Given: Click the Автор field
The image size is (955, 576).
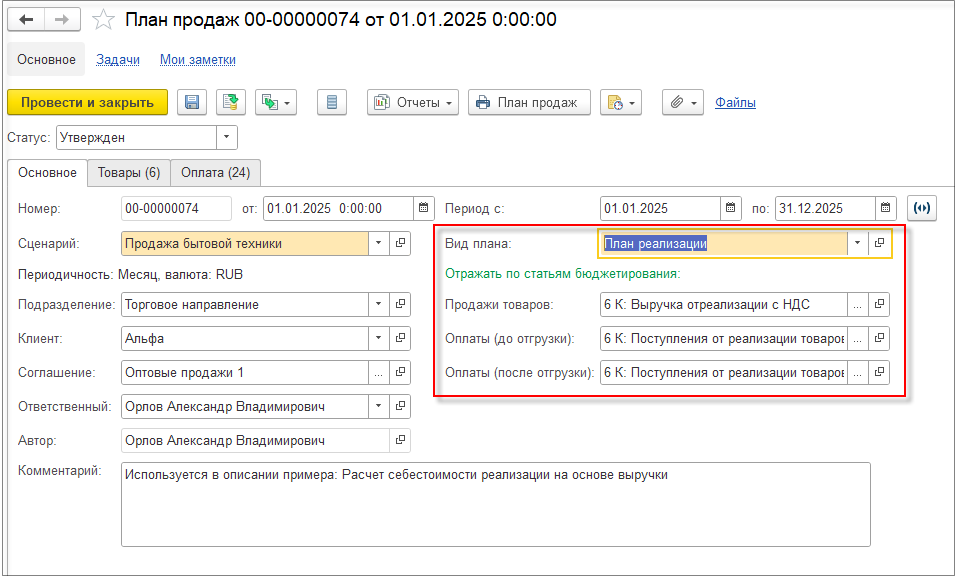Looking at the screenshot, I should click(x=255, y=440).
